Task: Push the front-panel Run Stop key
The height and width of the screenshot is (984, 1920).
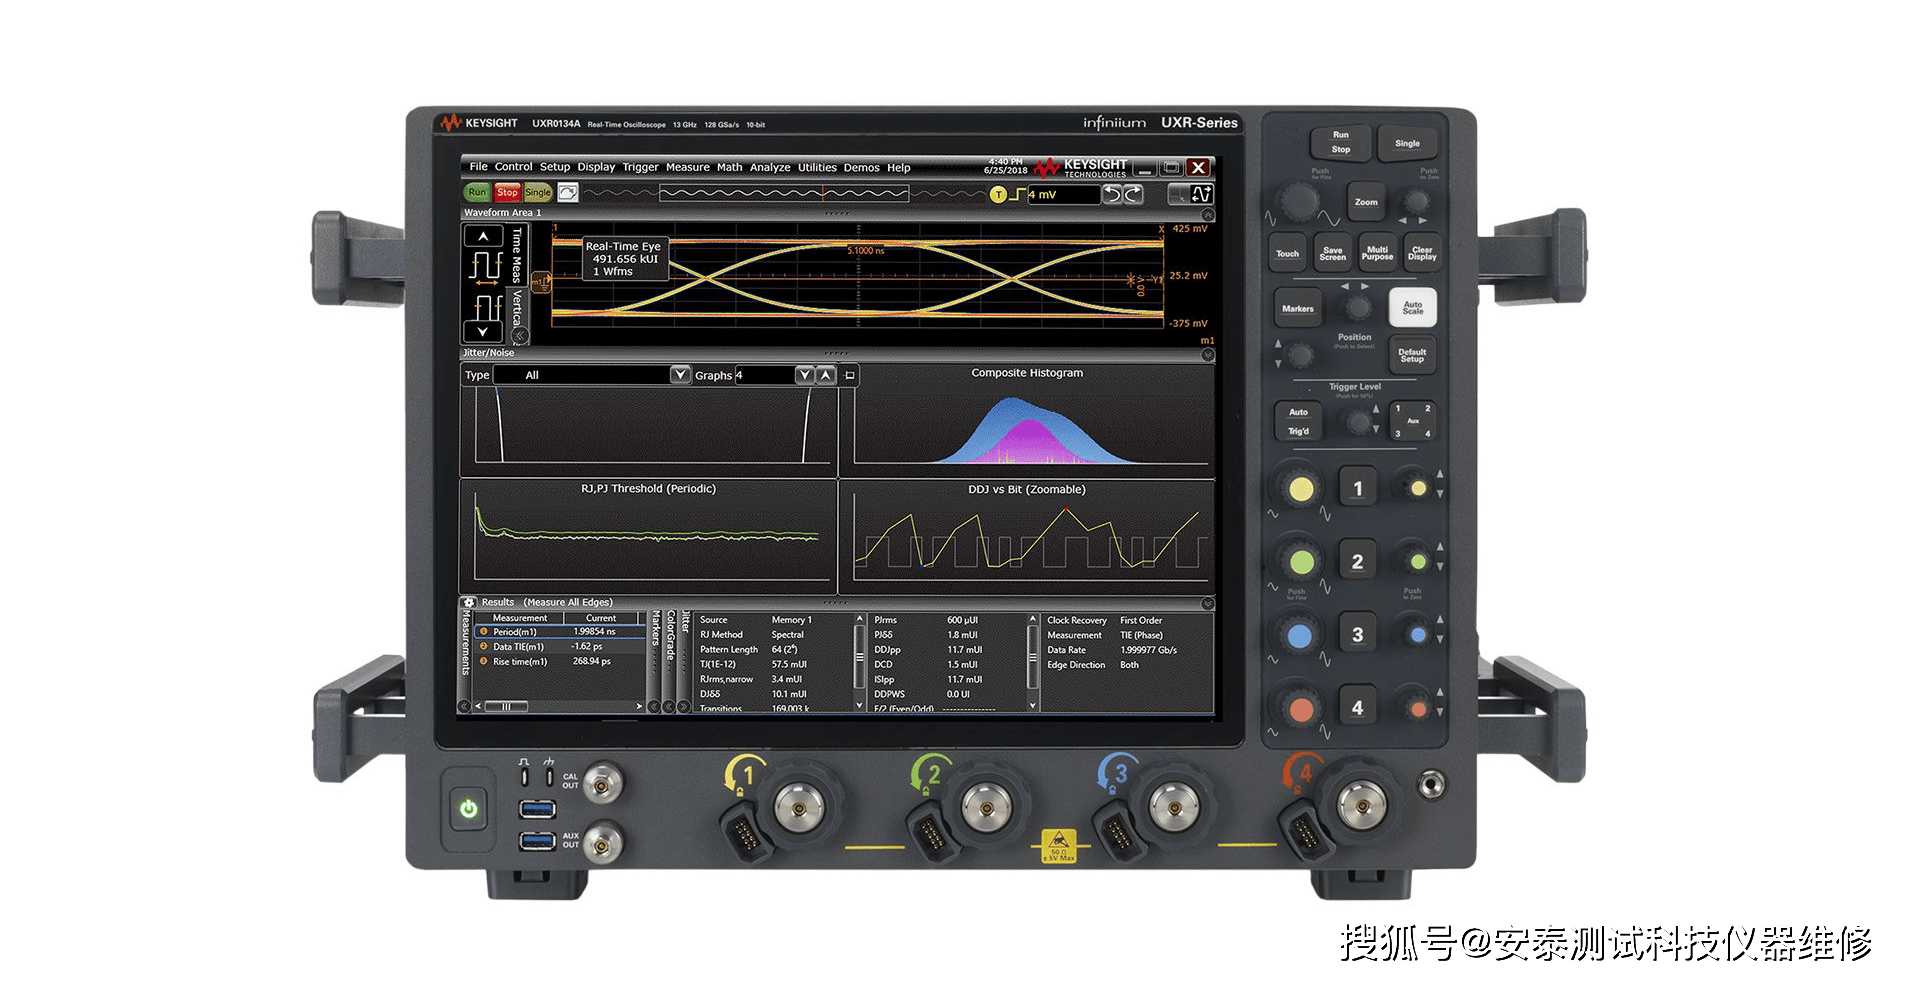Action: coord(1340,142)
